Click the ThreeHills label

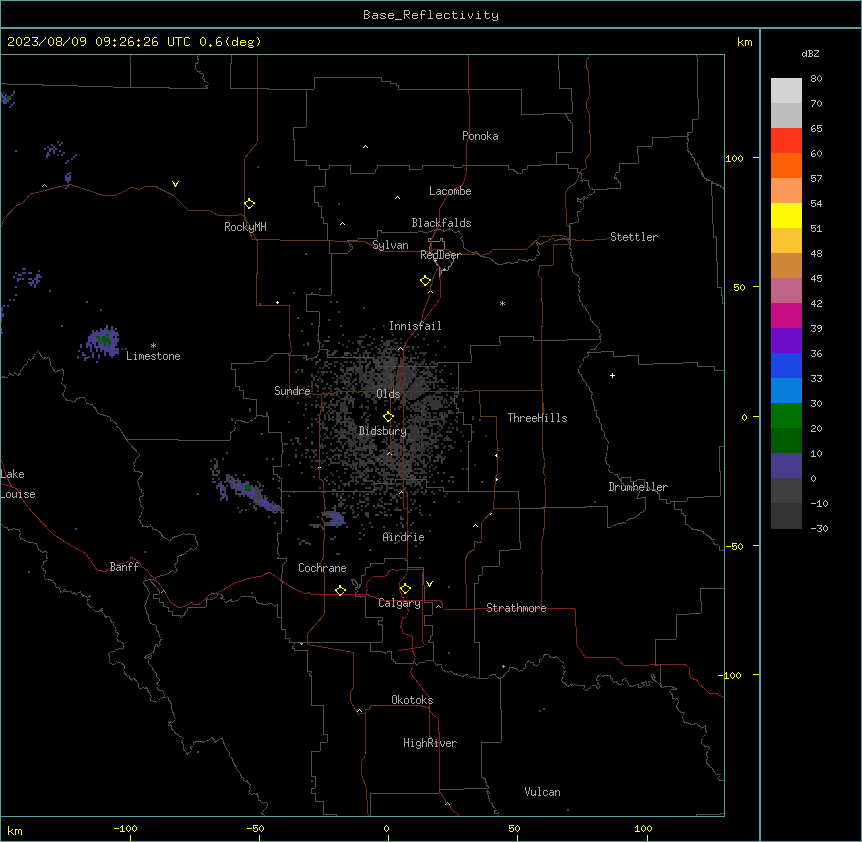[537, 418]
